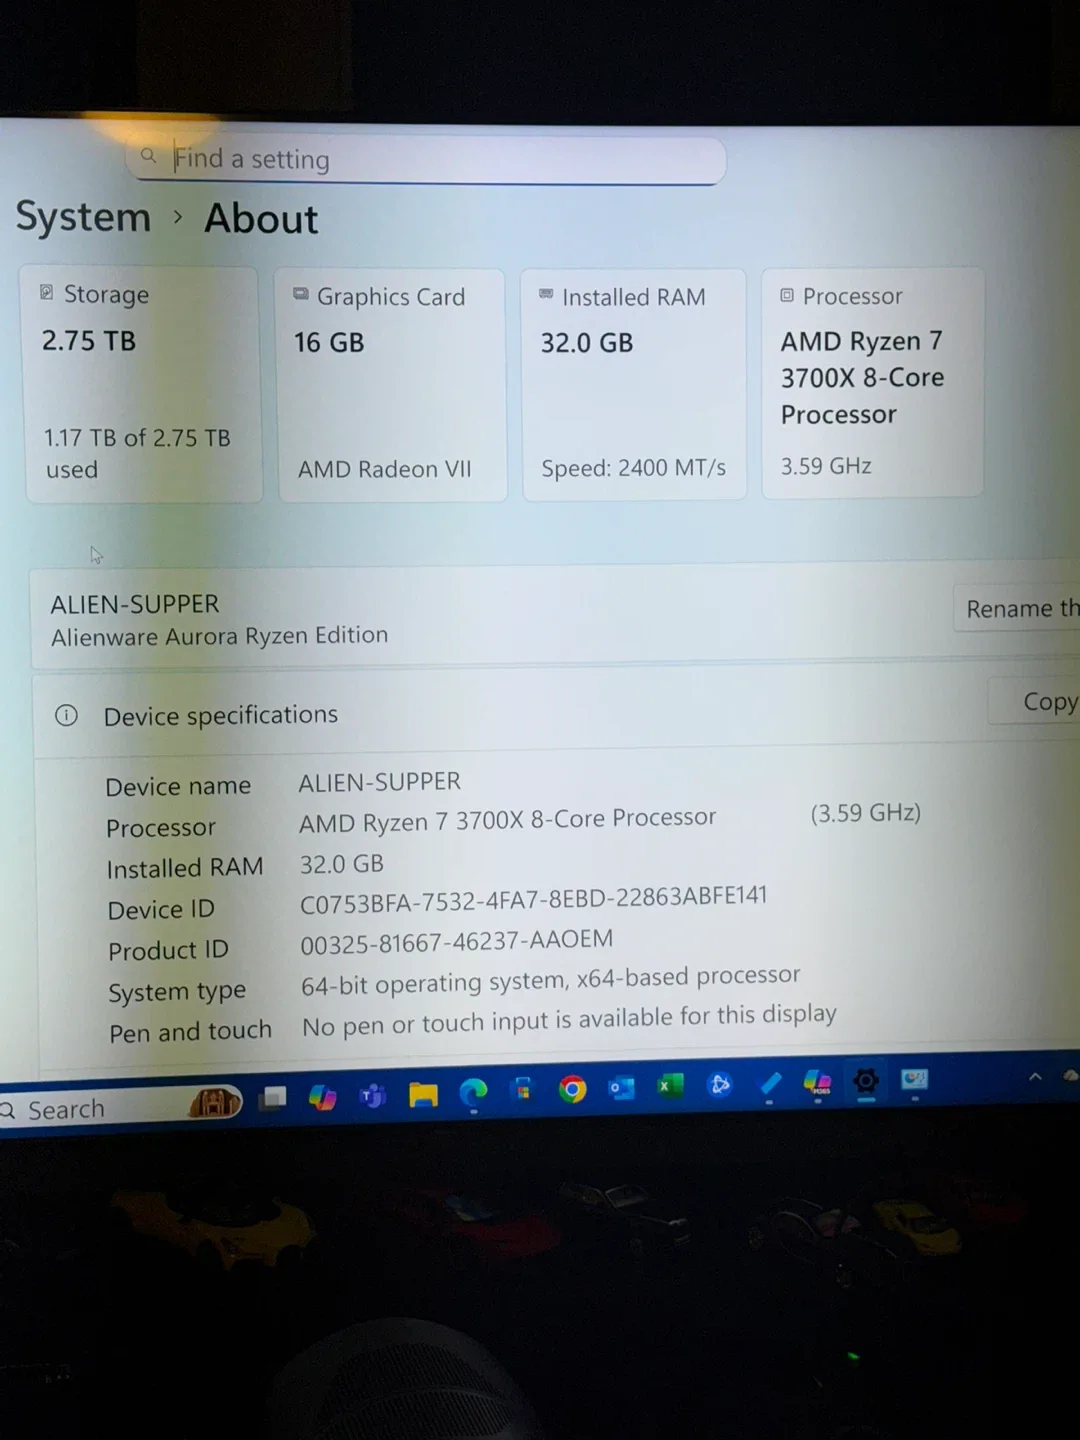Open Microsoft Teams from the taskbar
This screenshot has width=1080, height=1440.
click(371, 1095)
